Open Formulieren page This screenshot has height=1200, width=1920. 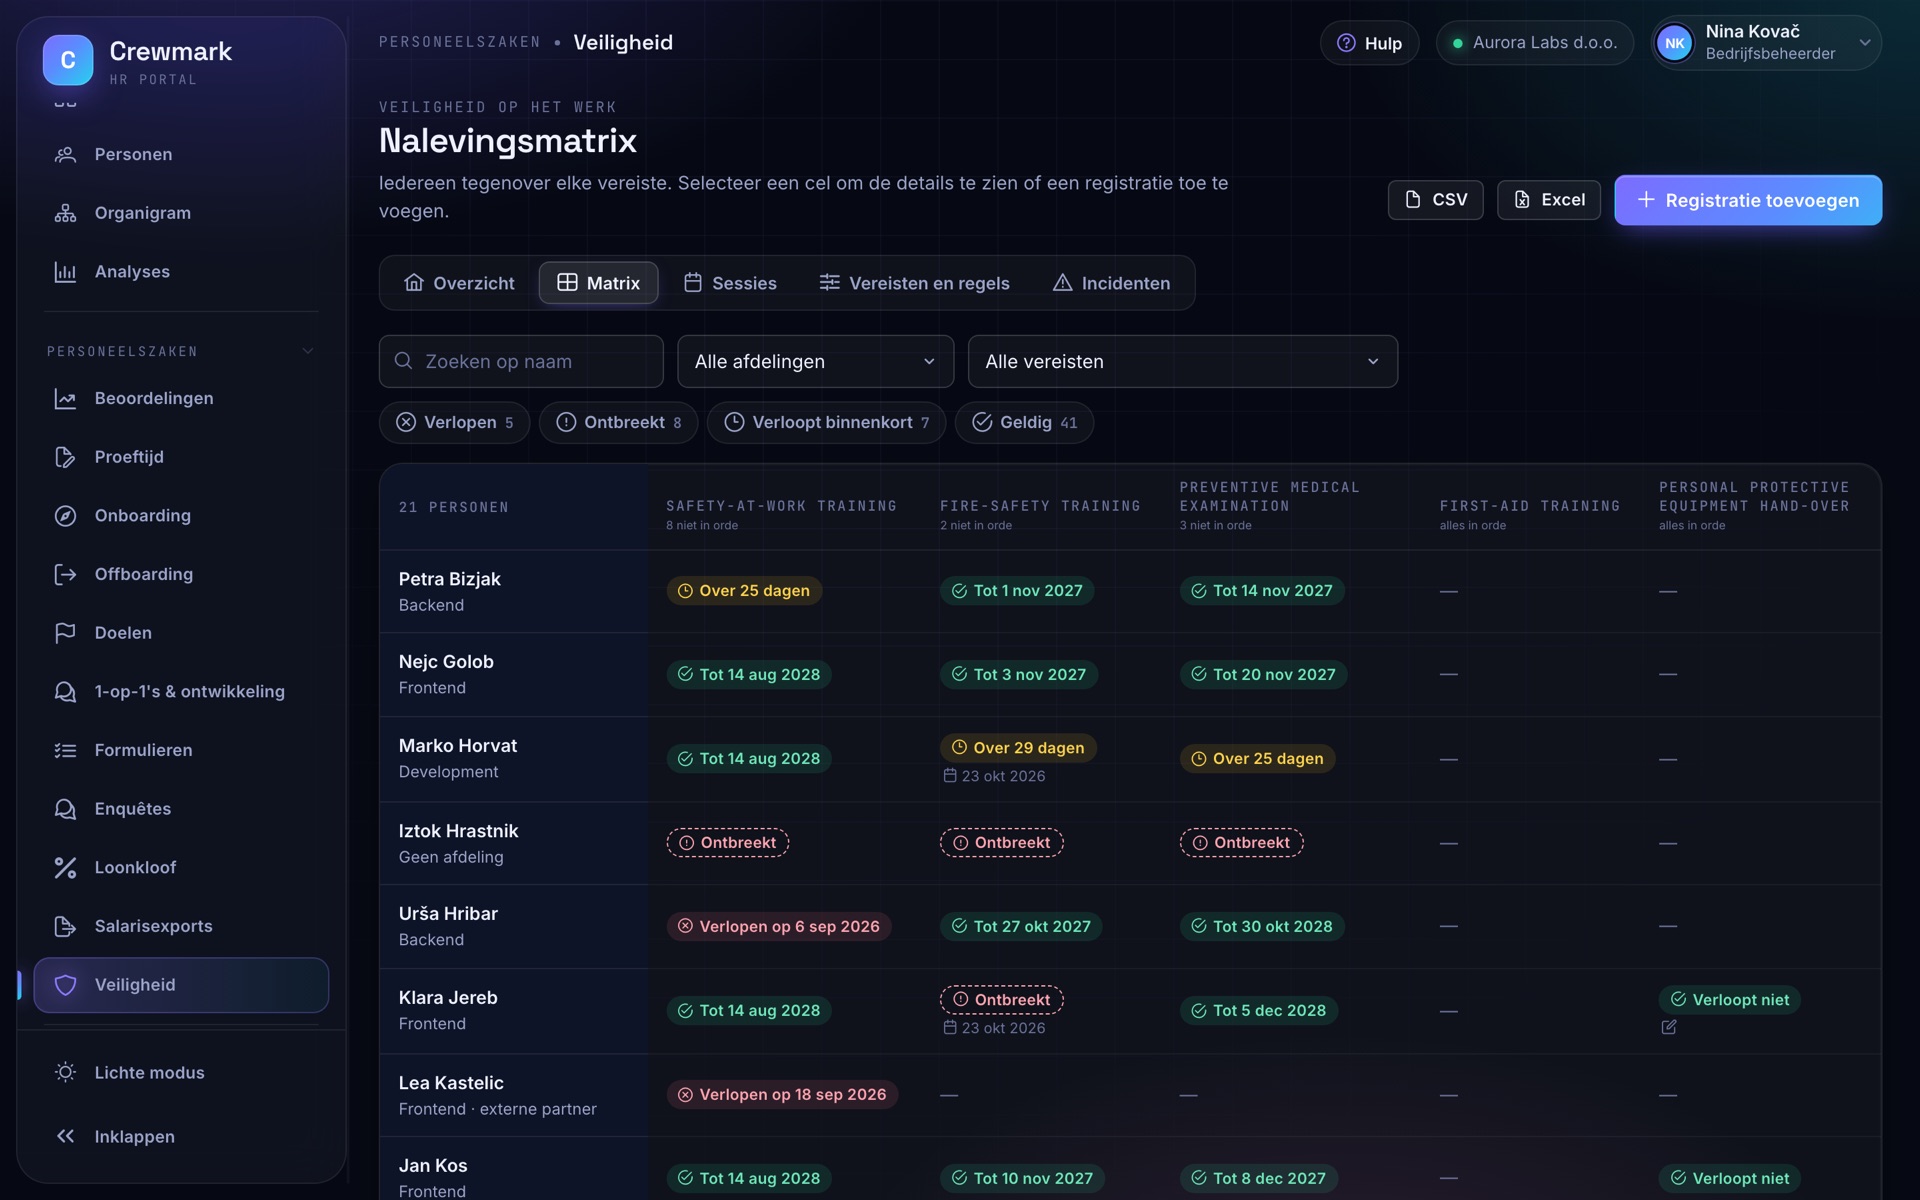click(x=181, y=750)
